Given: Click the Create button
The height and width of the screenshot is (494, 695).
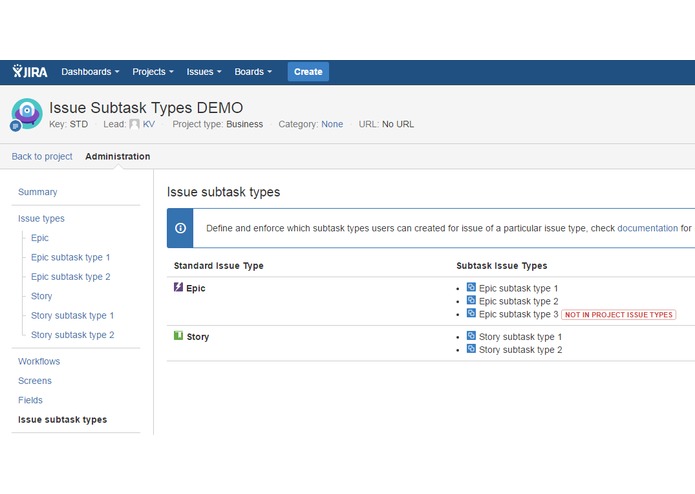Looking at the screenshot, I should pyautogui.click(x=308, y=72).
